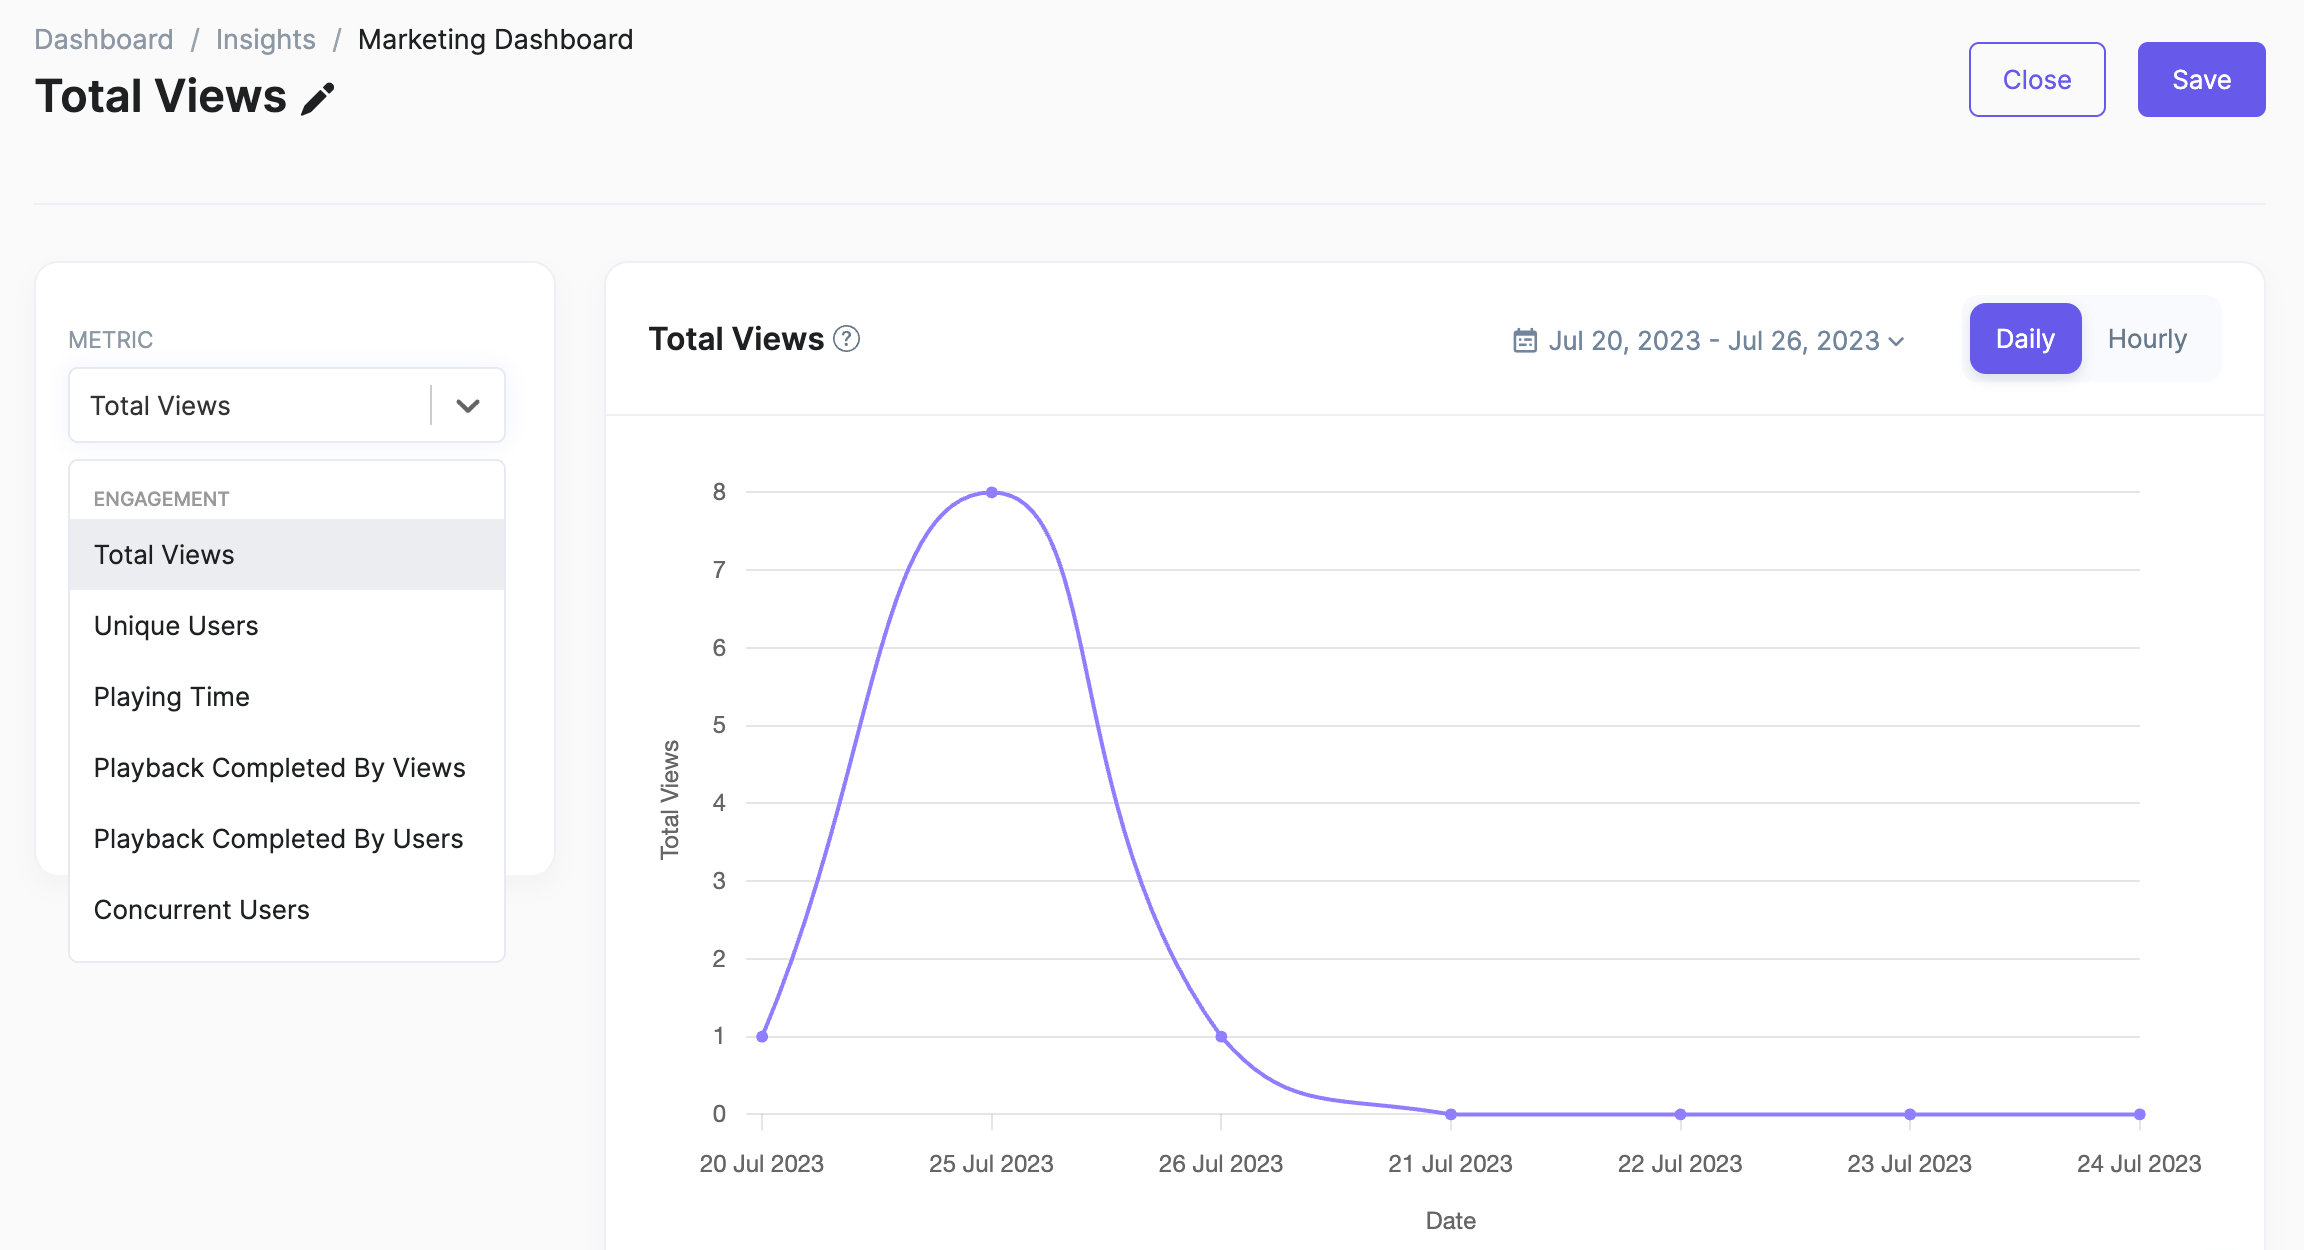The height and width of the screenshot is (1250, 2304).
Task: Open the Total Views metric select box
Action: click(250, 406)
